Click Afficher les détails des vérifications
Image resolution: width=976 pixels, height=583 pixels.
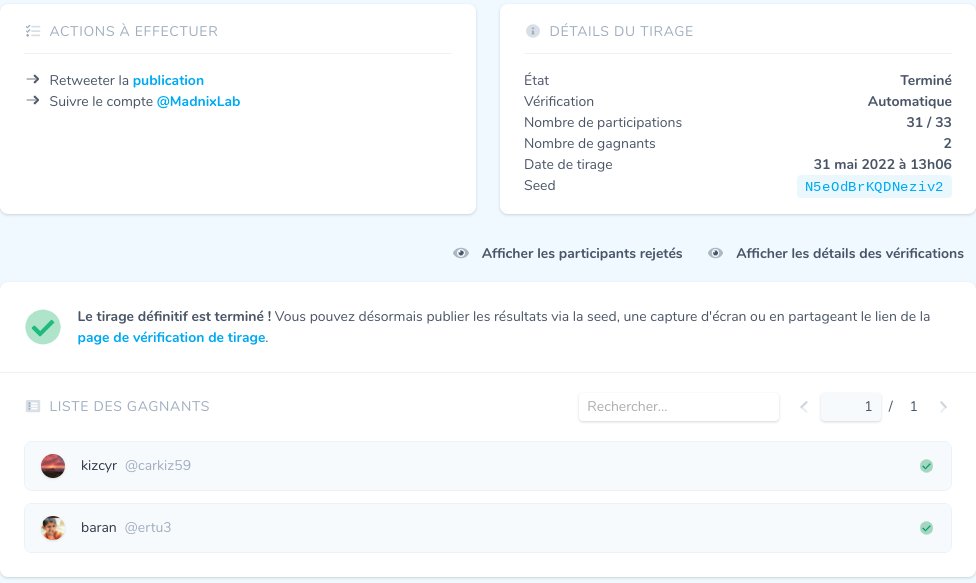coord(850,253)
